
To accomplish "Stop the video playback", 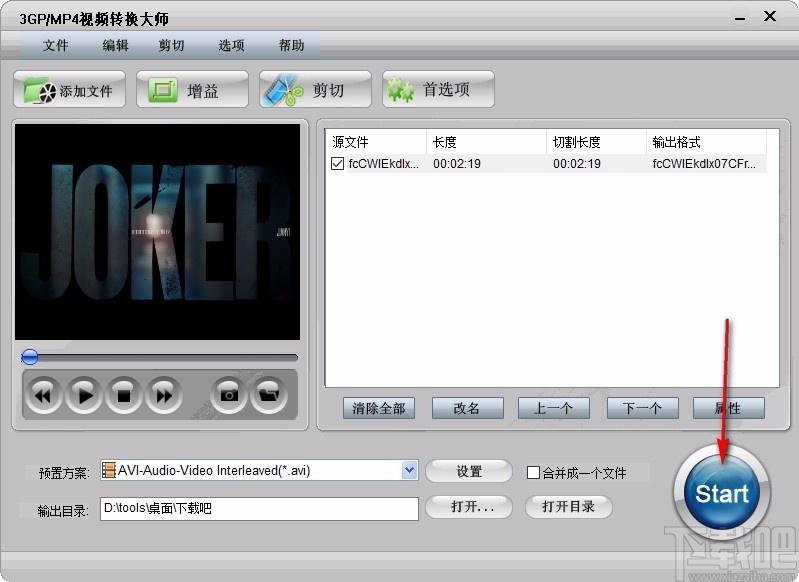I will pyautogui.click(x=124, y=395).
